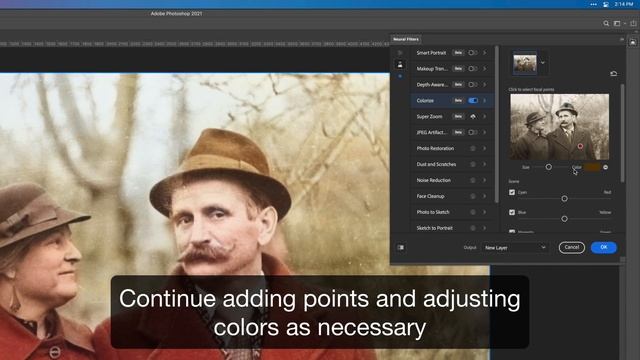
Task: Click the macOS display mirroring icon
Action: pos(606,4)
